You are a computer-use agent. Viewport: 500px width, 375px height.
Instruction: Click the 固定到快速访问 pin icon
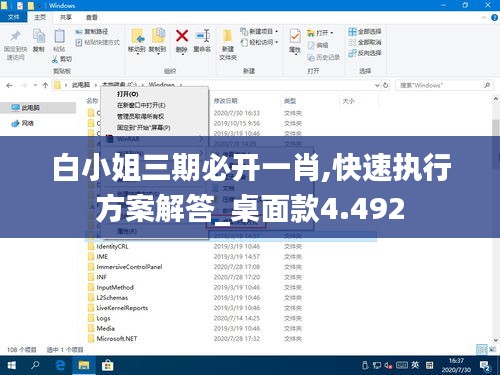pos(15,36)
